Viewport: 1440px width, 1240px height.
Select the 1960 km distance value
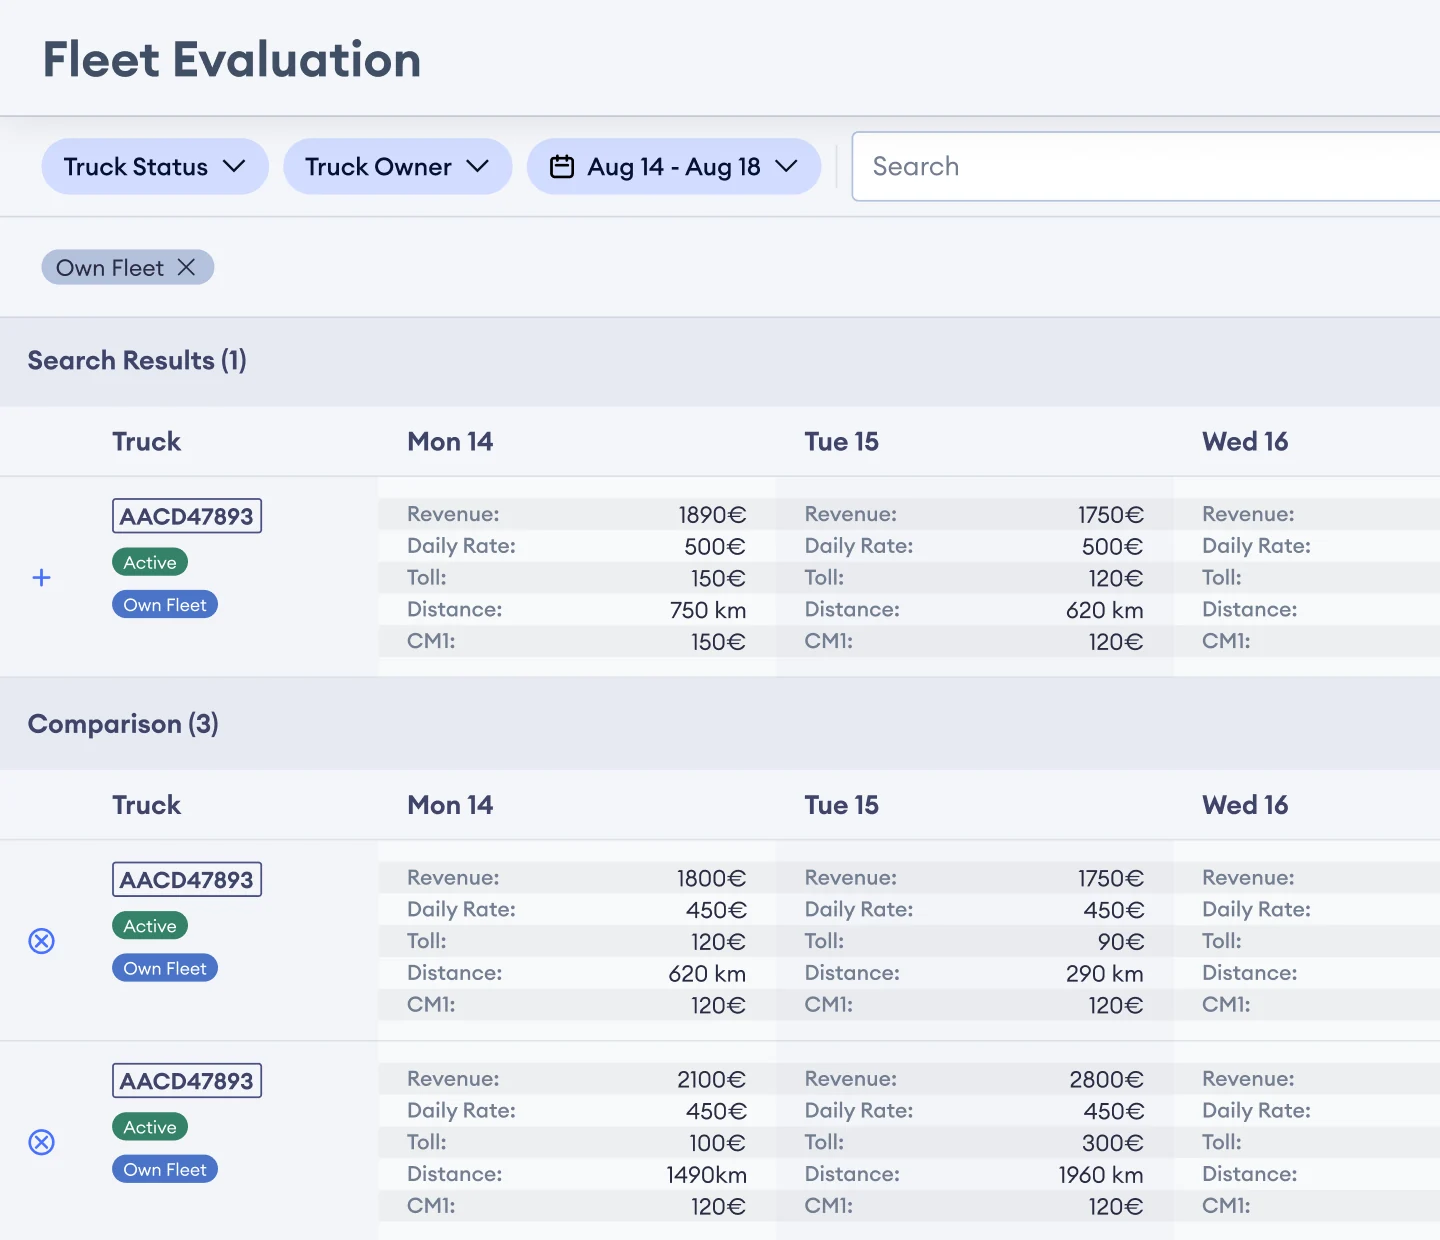click(1101, 1175)
